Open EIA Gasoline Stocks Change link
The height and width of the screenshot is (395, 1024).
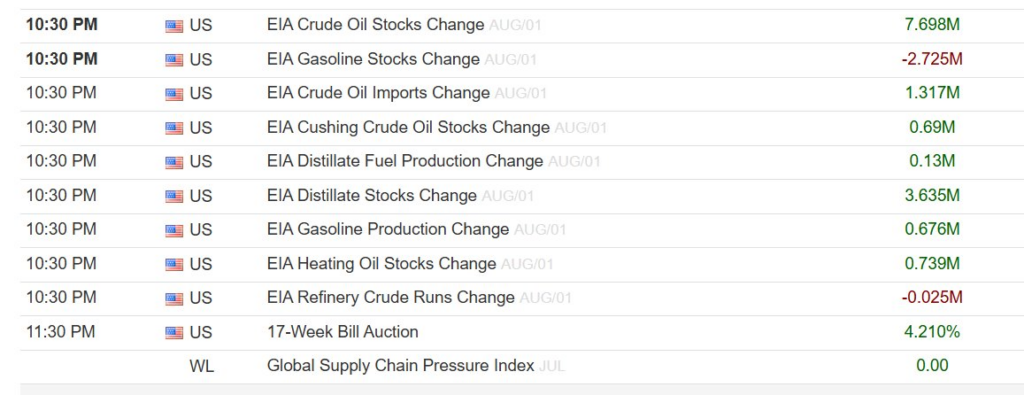tap(373, 59)
